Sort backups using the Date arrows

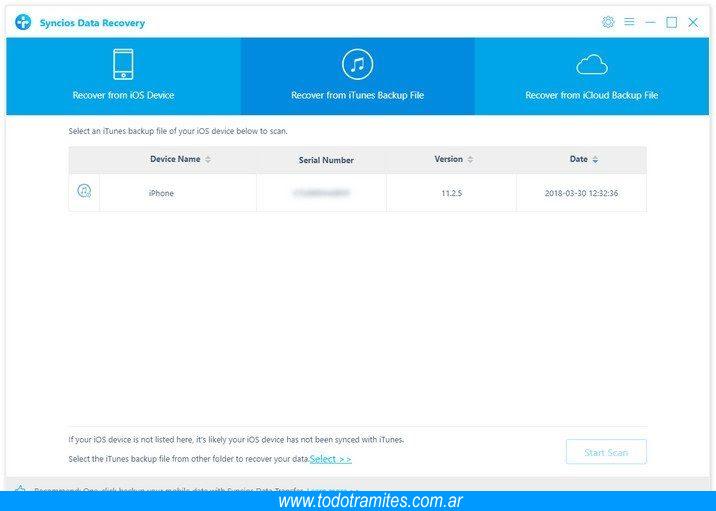pos(595,160)
